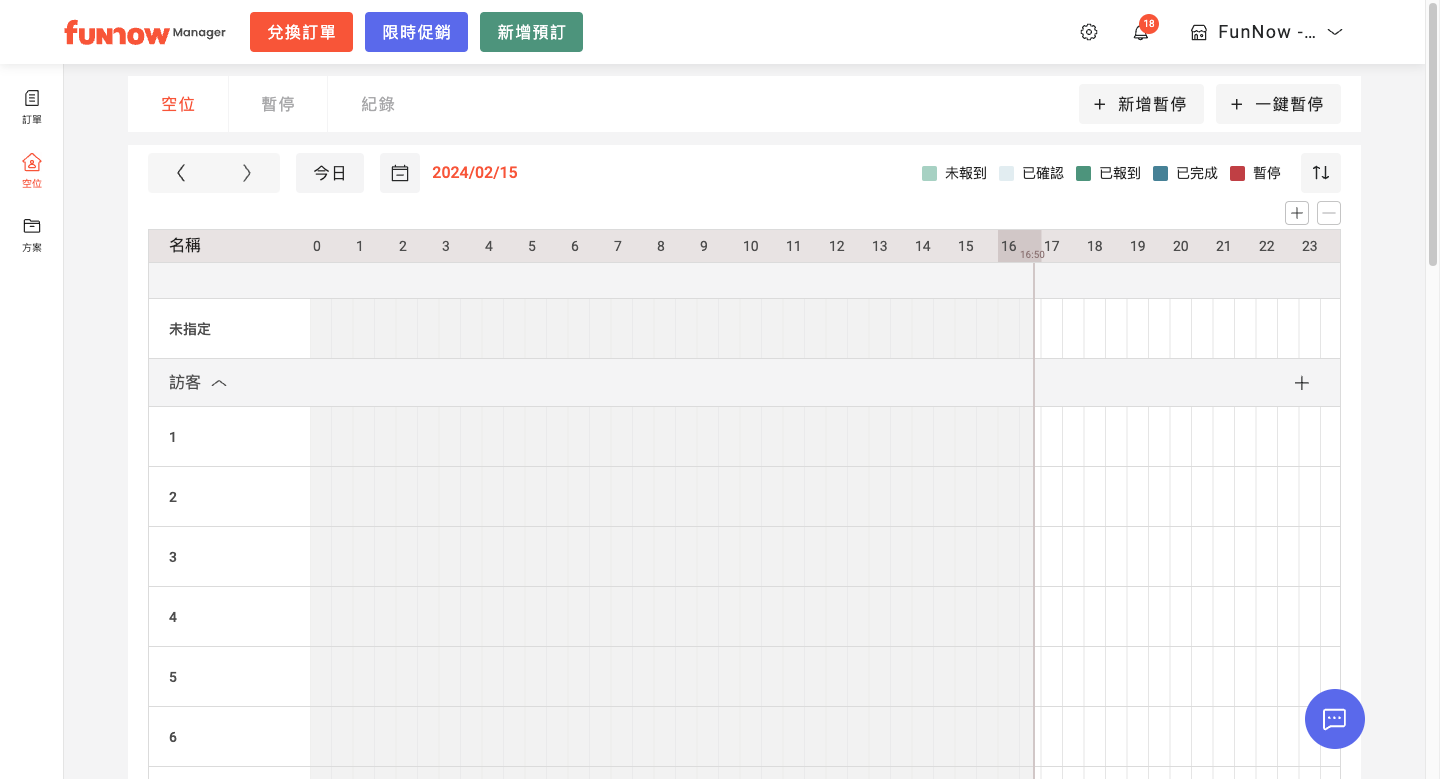The width and height of the screenshot is (1440, 779).
Task: Click the date 2024/02/15
Action: (x=475, y=173)
